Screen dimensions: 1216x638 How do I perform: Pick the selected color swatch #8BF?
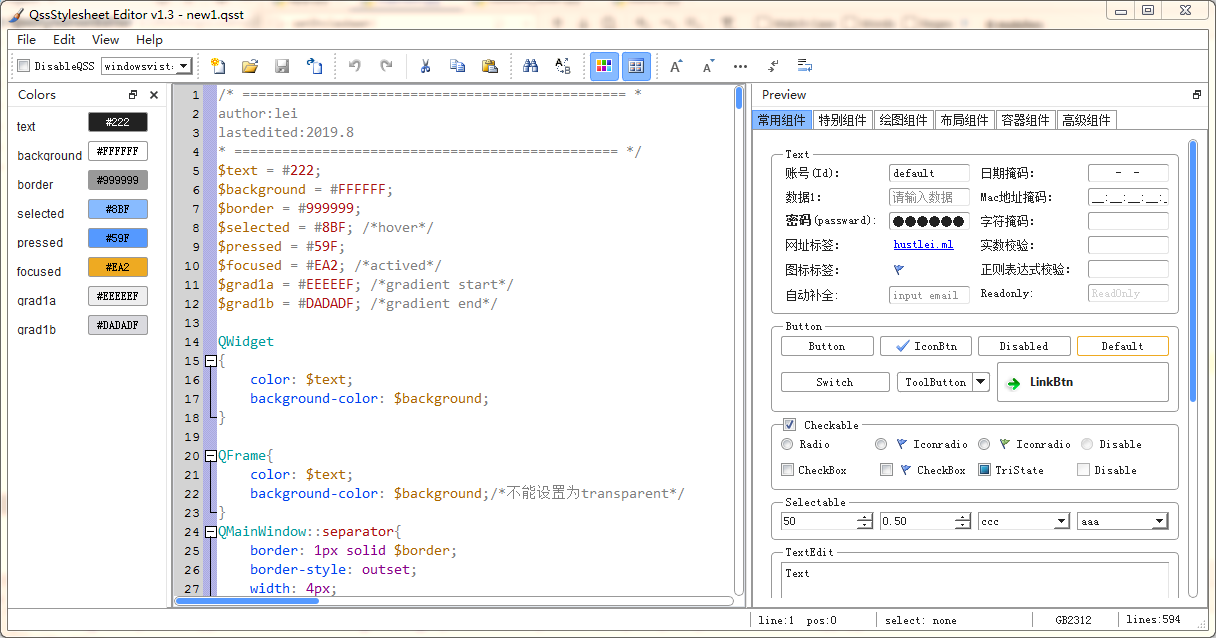(x=118, y=209)
